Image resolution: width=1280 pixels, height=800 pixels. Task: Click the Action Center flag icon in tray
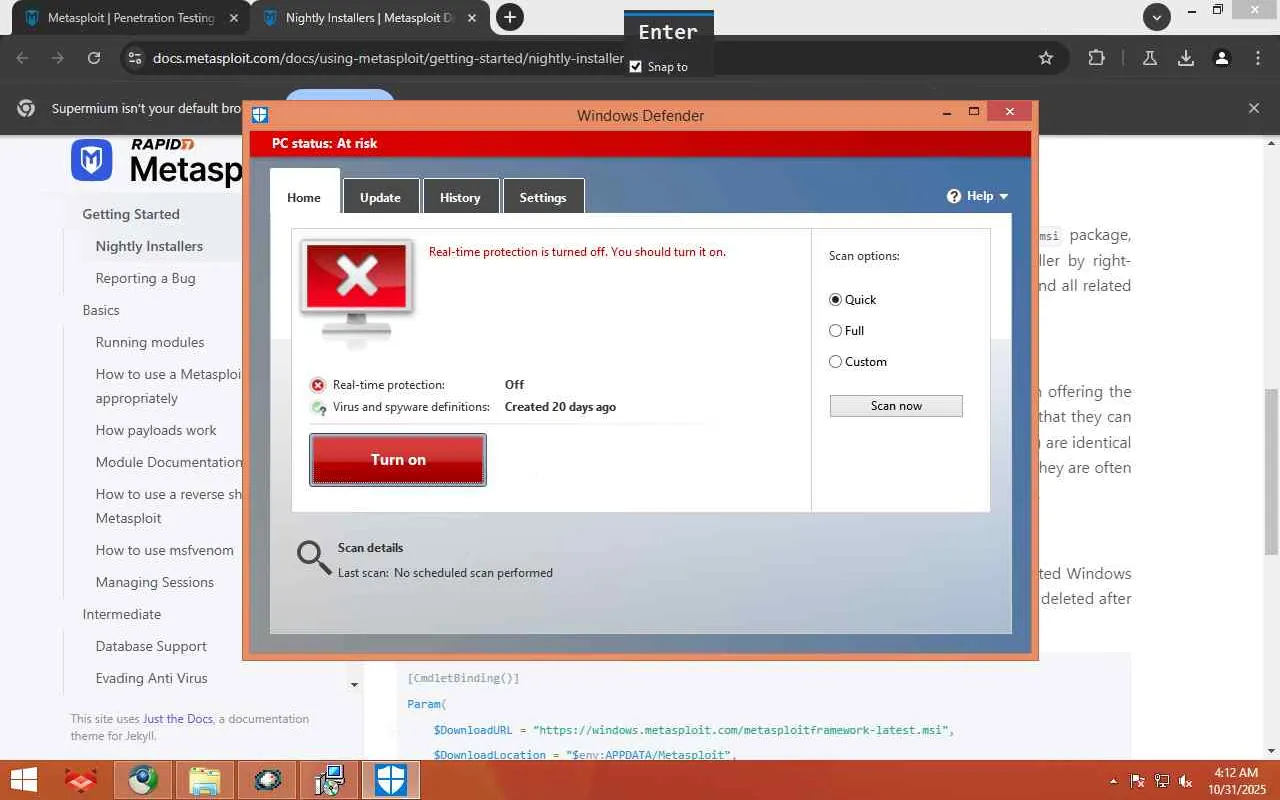point(1138,781)
